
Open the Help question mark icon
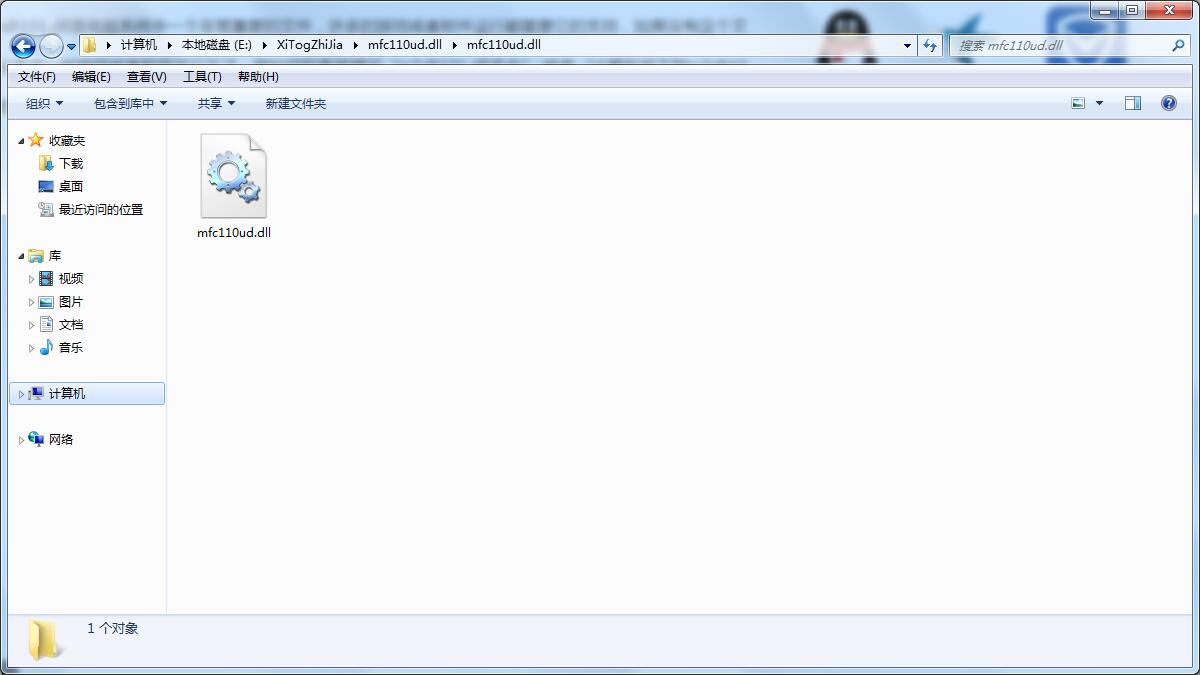click(x=1168, y=102)
